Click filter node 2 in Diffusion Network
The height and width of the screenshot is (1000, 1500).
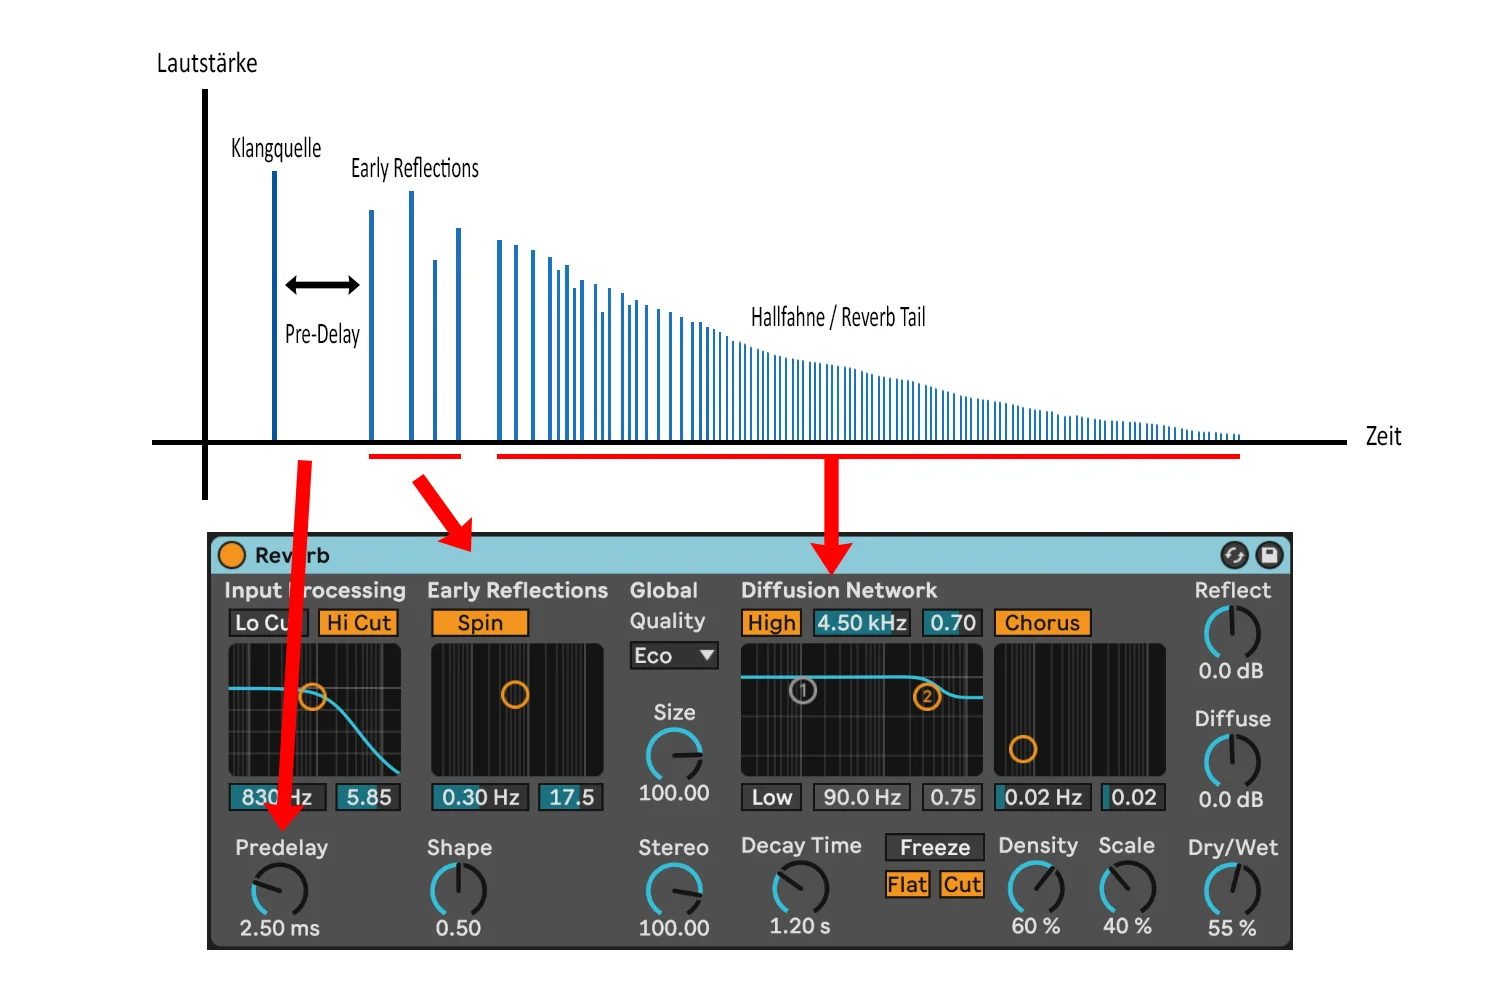point(927,696)
